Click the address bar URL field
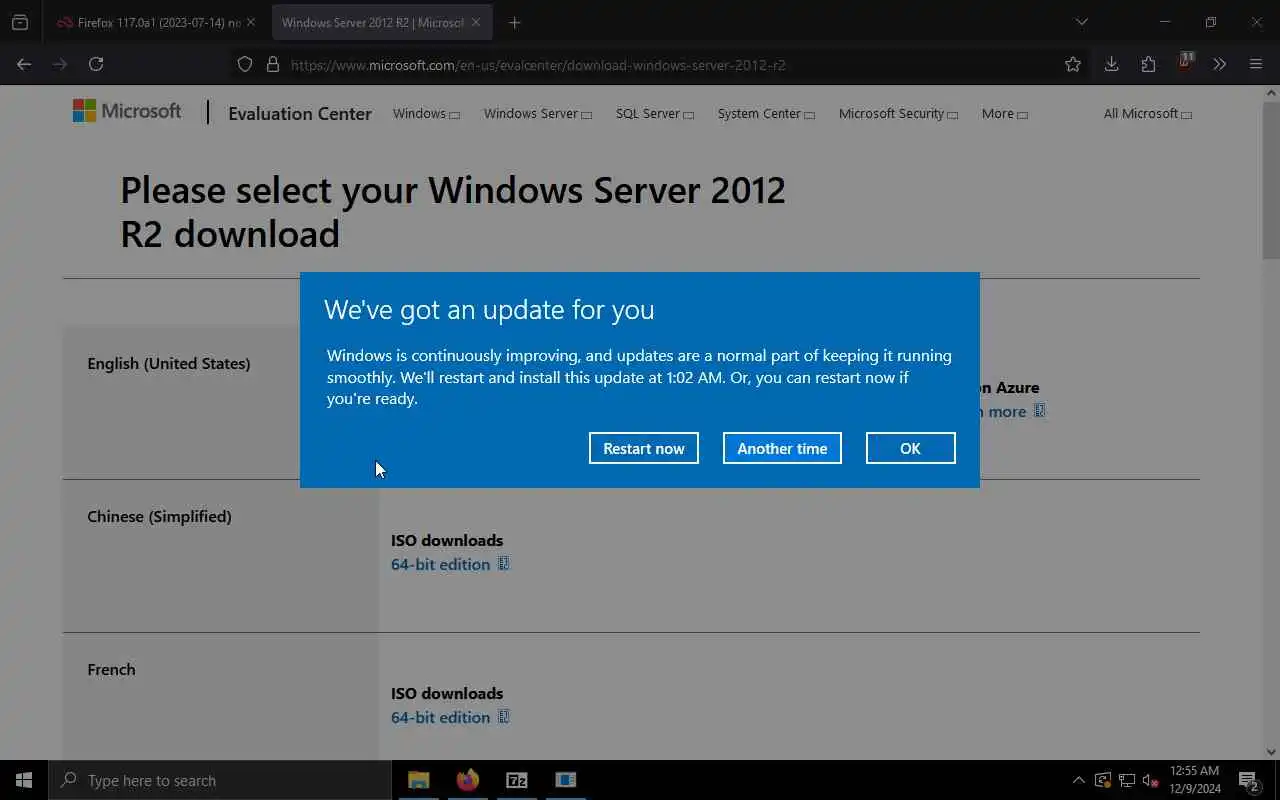 [660, 64]
